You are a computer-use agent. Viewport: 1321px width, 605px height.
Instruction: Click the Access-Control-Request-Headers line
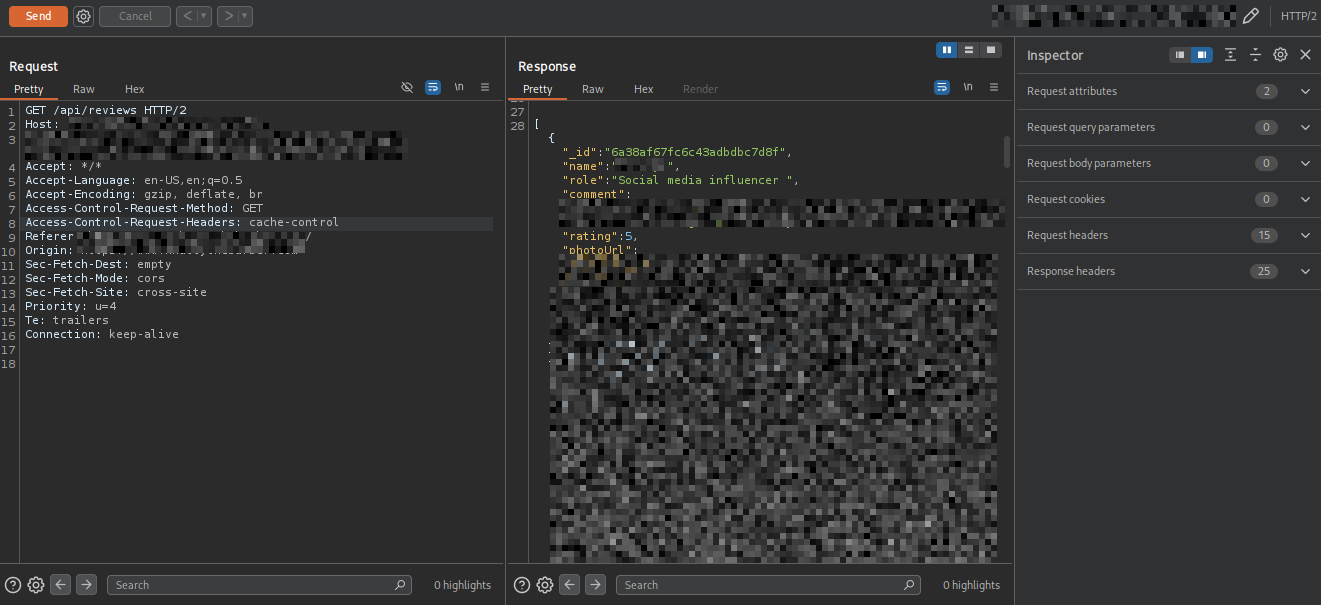pyautogui.click(x=182, y=222)
